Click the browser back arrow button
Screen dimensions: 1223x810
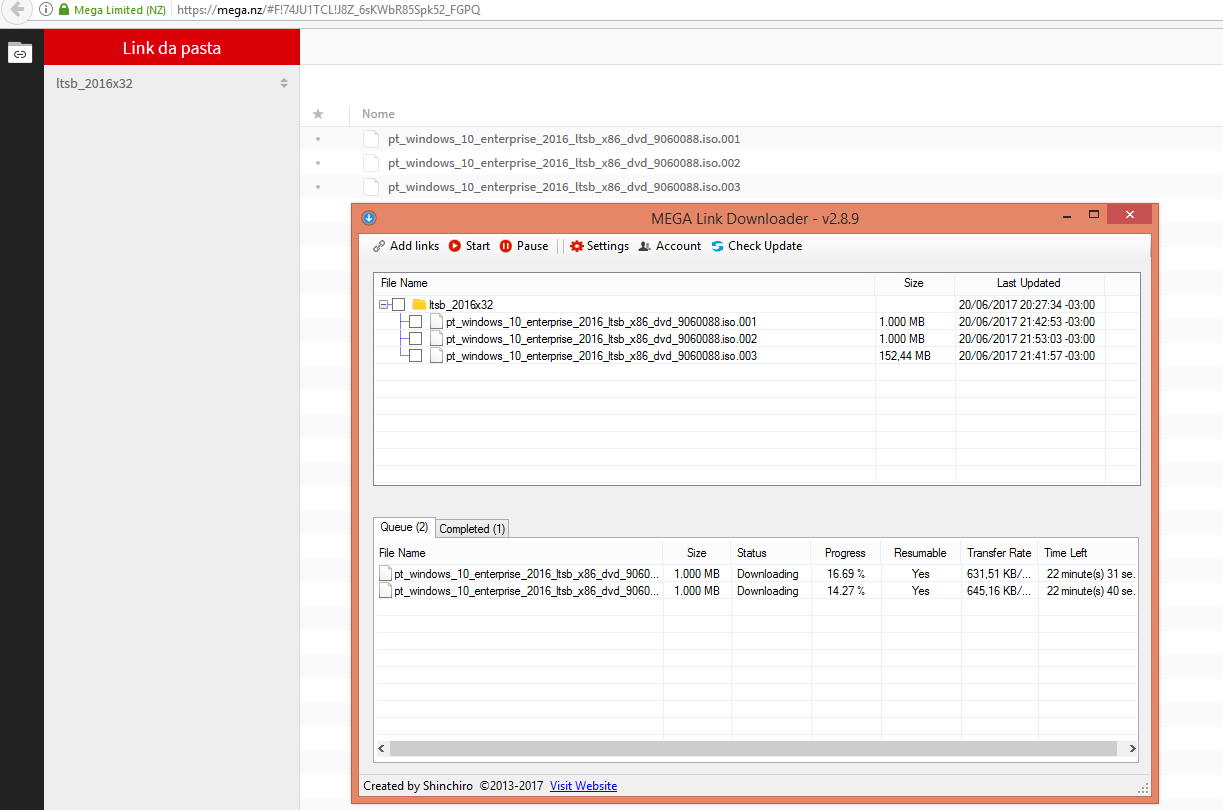coord(16,9)
